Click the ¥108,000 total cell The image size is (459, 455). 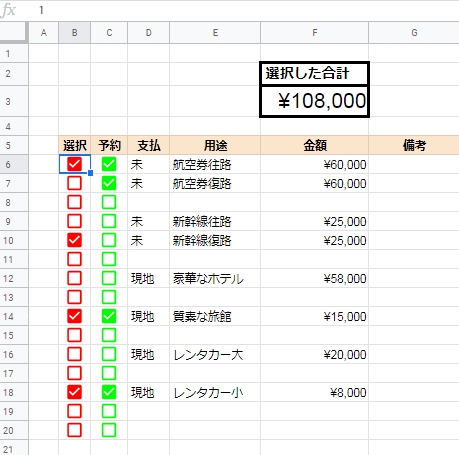point(314,101)
